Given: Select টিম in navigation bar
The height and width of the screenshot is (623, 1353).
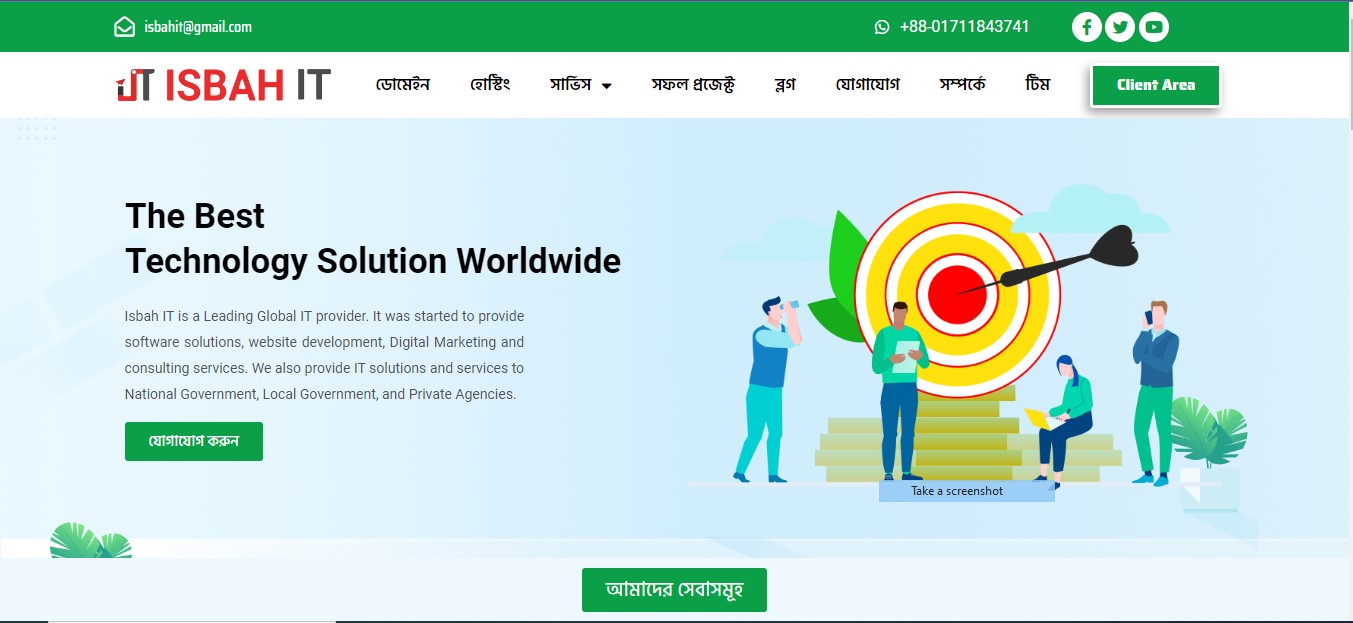Looking at the screenshot, I should coord(1038,85).
